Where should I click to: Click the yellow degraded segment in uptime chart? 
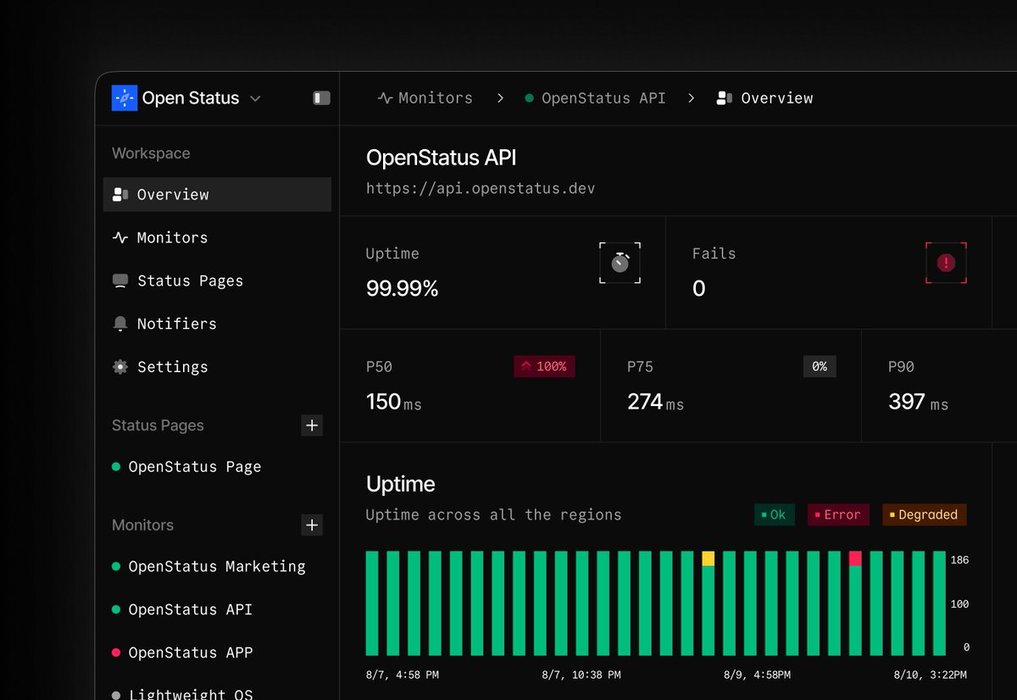[x=708, y=559]
